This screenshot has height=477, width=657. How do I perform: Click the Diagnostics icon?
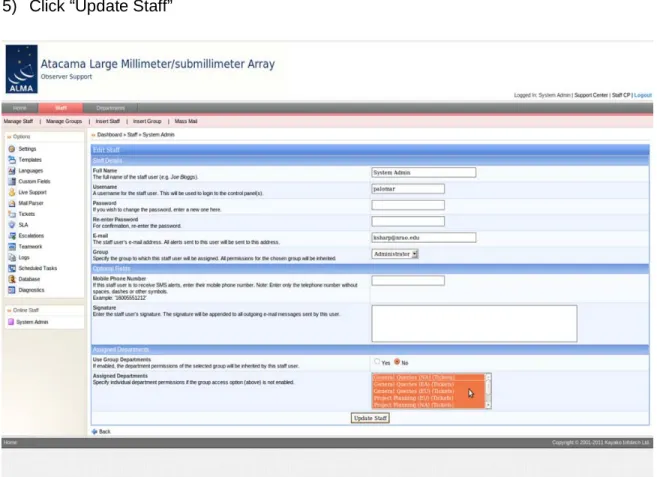(12, 290)
